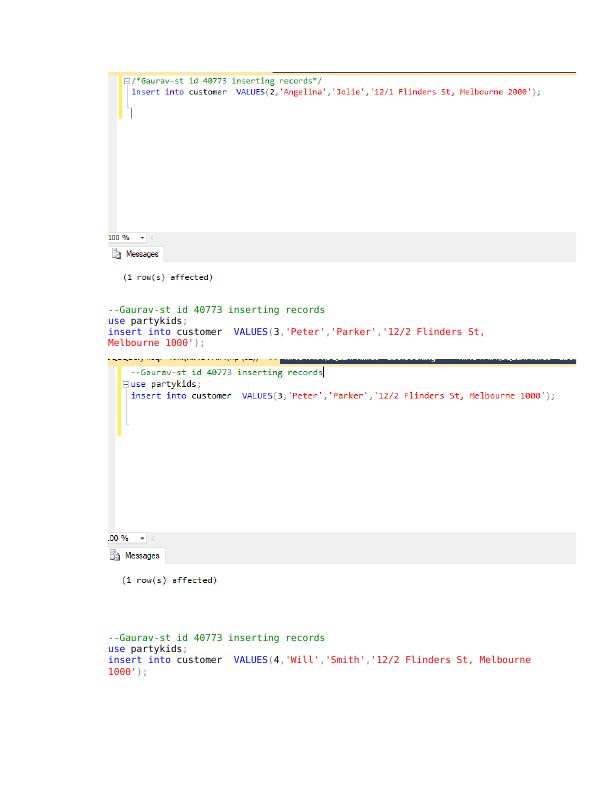Click the comment line in lower editor
612x792 pixels.
pyautogui.click(x=226, y=372)
